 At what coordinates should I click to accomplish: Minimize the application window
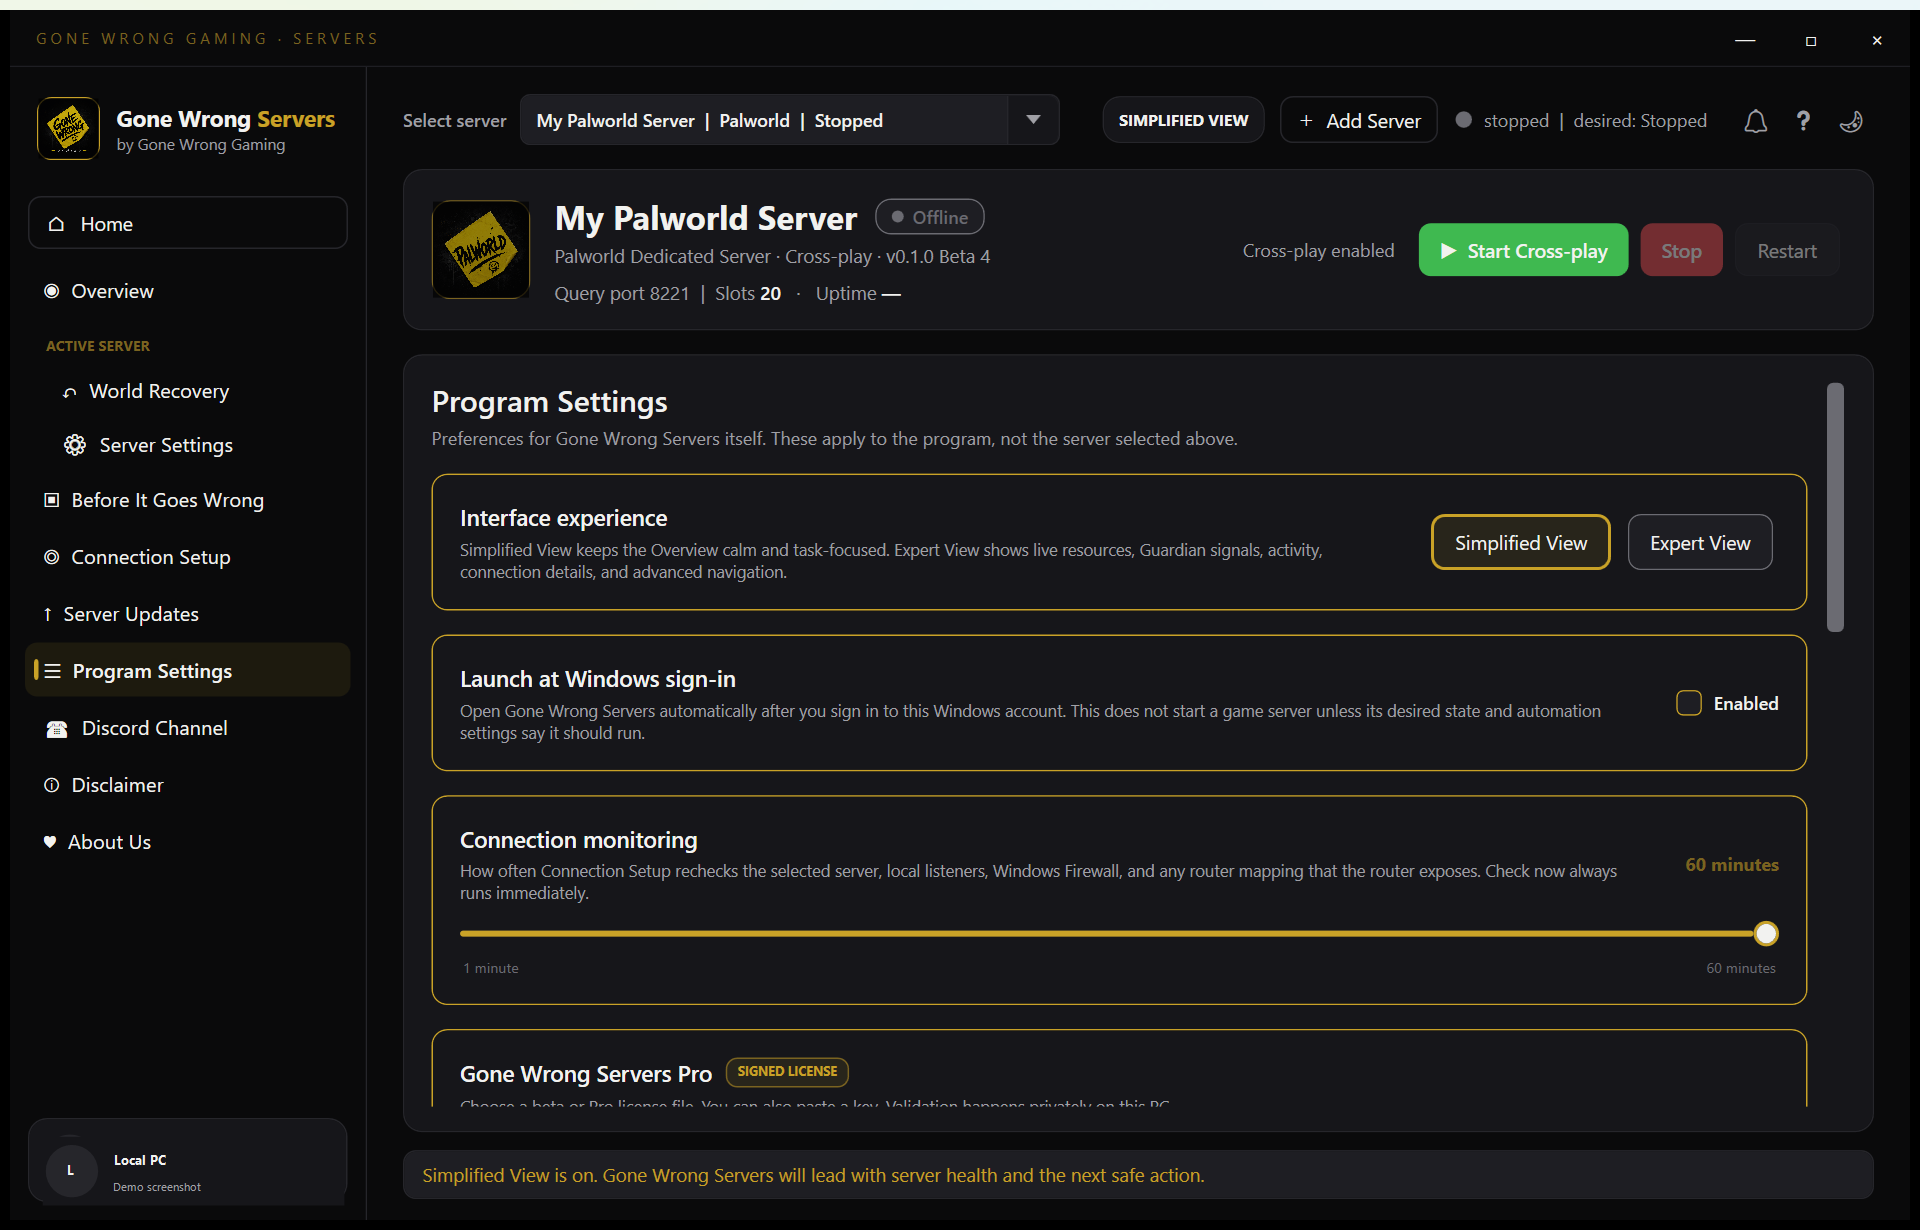point(1745,41)
